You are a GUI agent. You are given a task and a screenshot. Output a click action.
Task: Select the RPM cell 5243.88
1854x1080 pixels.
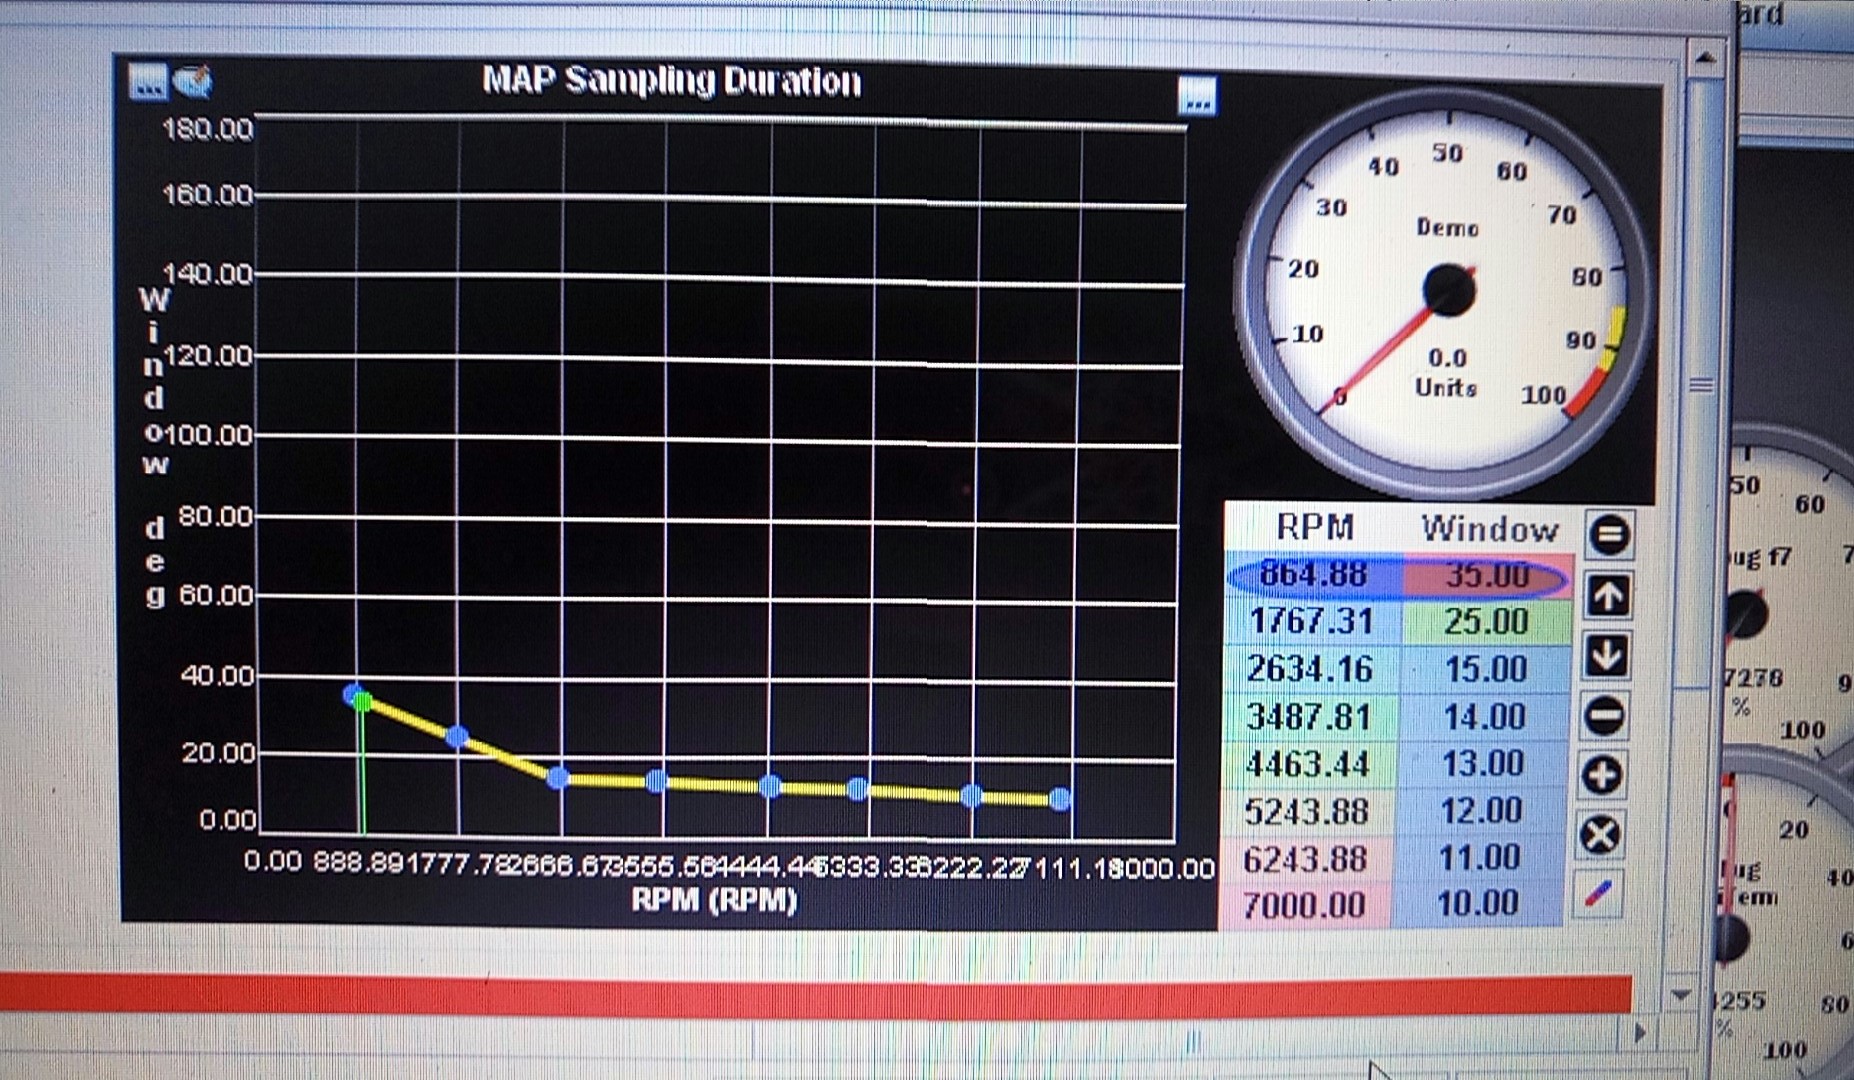1306,812
